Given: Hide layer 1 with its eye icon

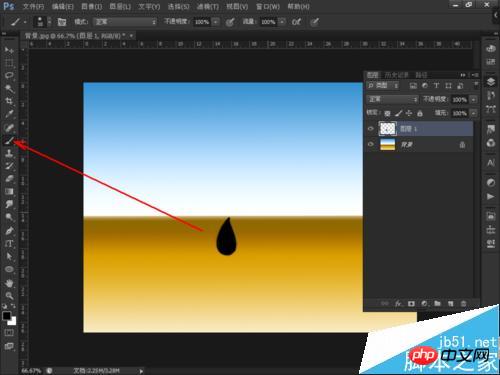Looking at the screenshot, I should point(370,129).
